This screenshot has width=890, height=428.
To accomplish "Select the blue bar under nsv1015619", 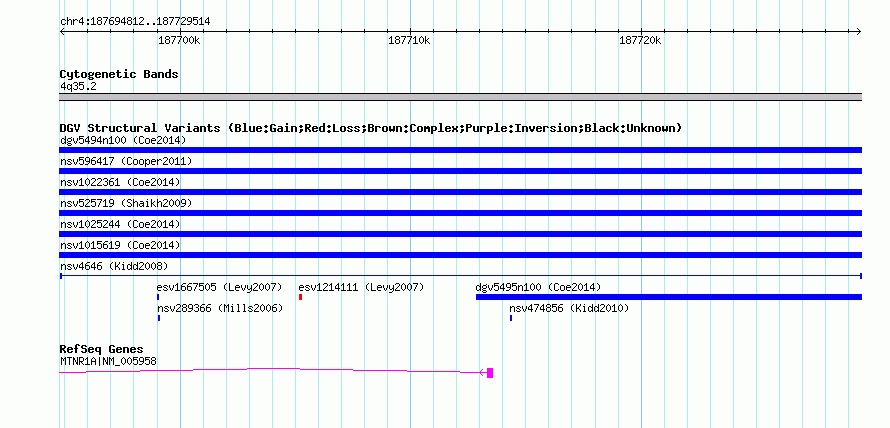I will pos(460,255).
